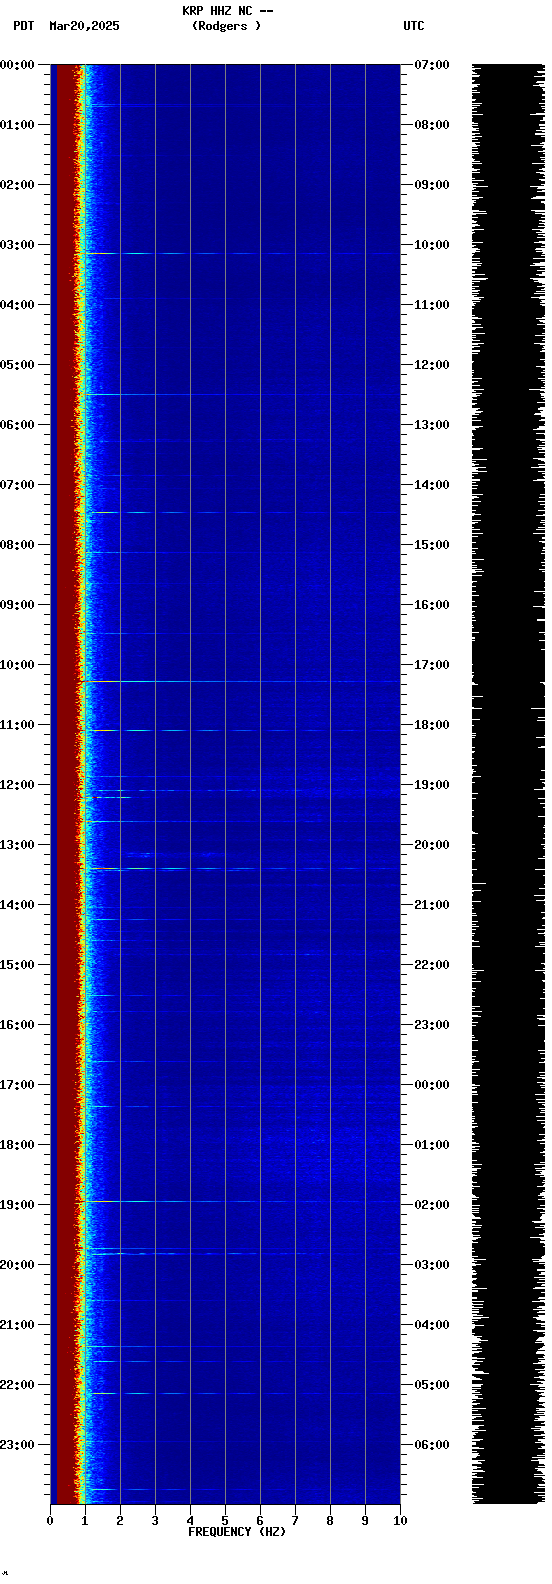Click the frequency axis tick label '10'
The height and width of the screenshot is (1584, 552).
point(400,1521)
